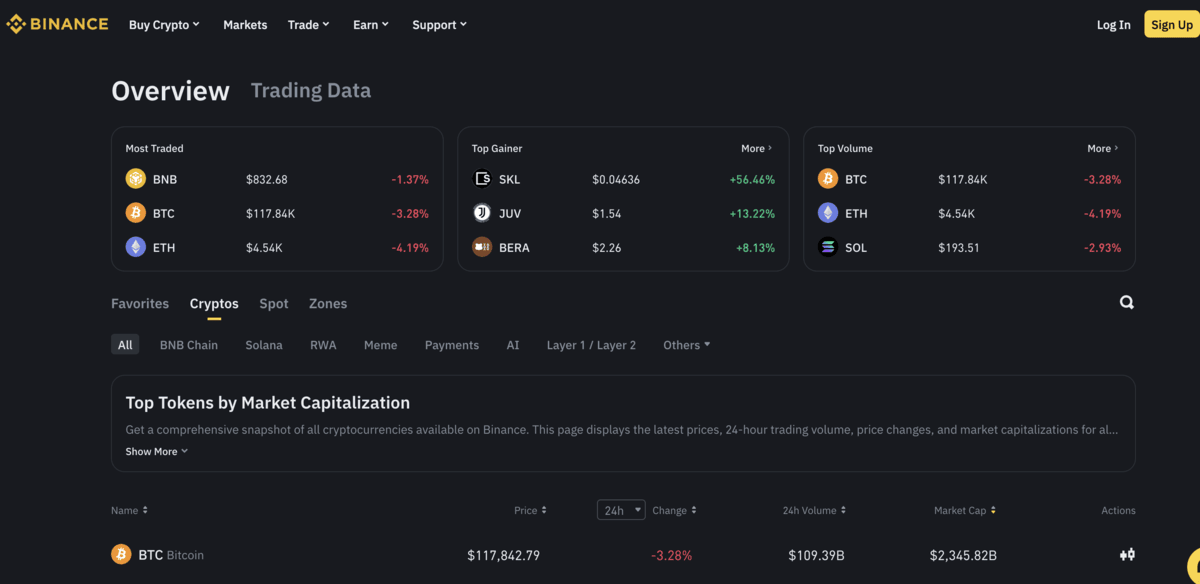Select the Zones tab
This screenshot has height=584, width=1200.
pos(328,303)
